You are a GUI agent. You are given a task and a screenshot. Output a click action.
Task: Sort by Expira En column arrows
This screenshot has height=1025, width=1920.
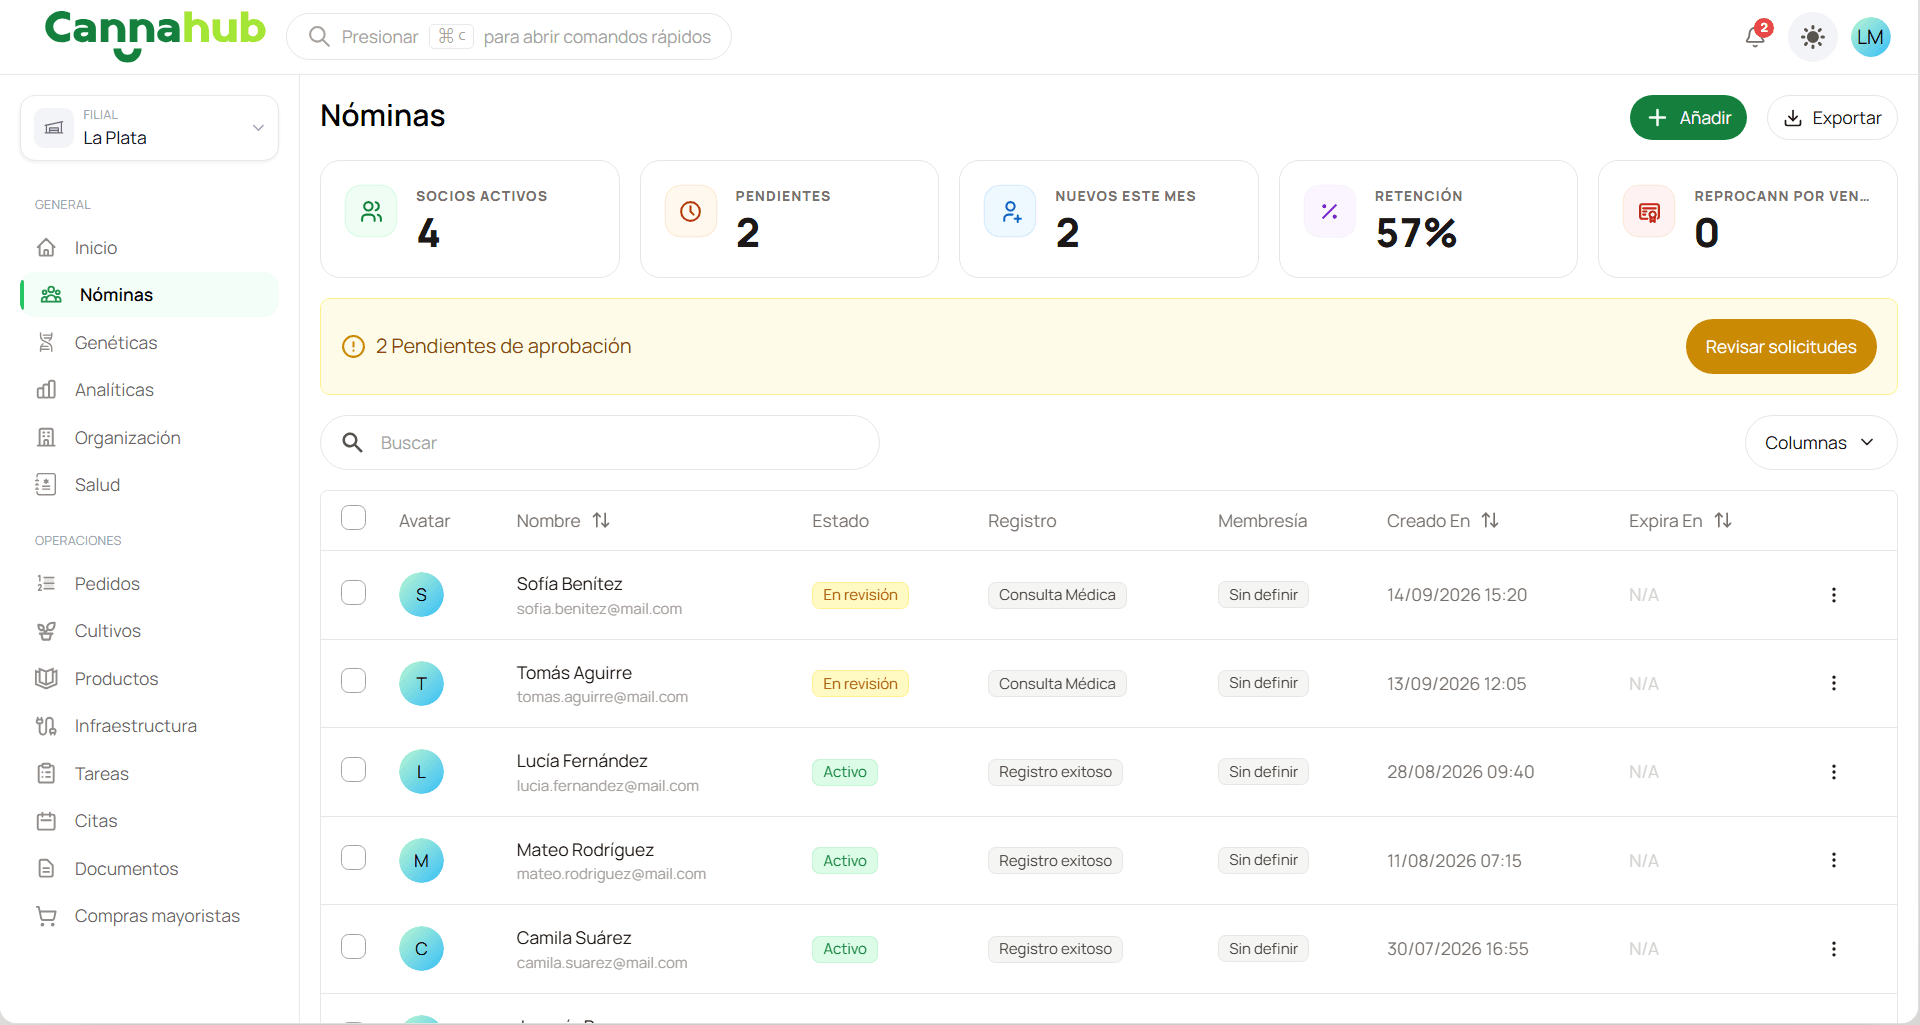[1723, 520]
